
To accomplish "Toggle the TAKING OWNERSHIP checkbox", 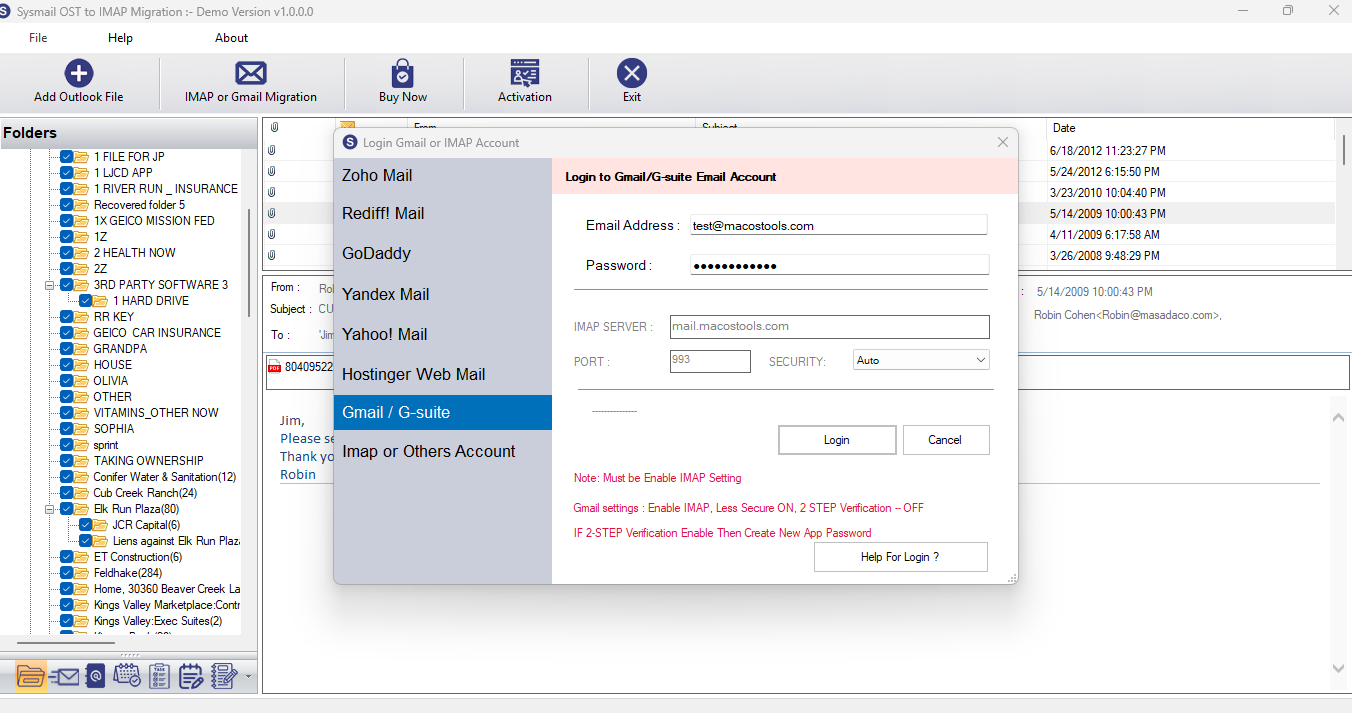I will coord(66,461).
